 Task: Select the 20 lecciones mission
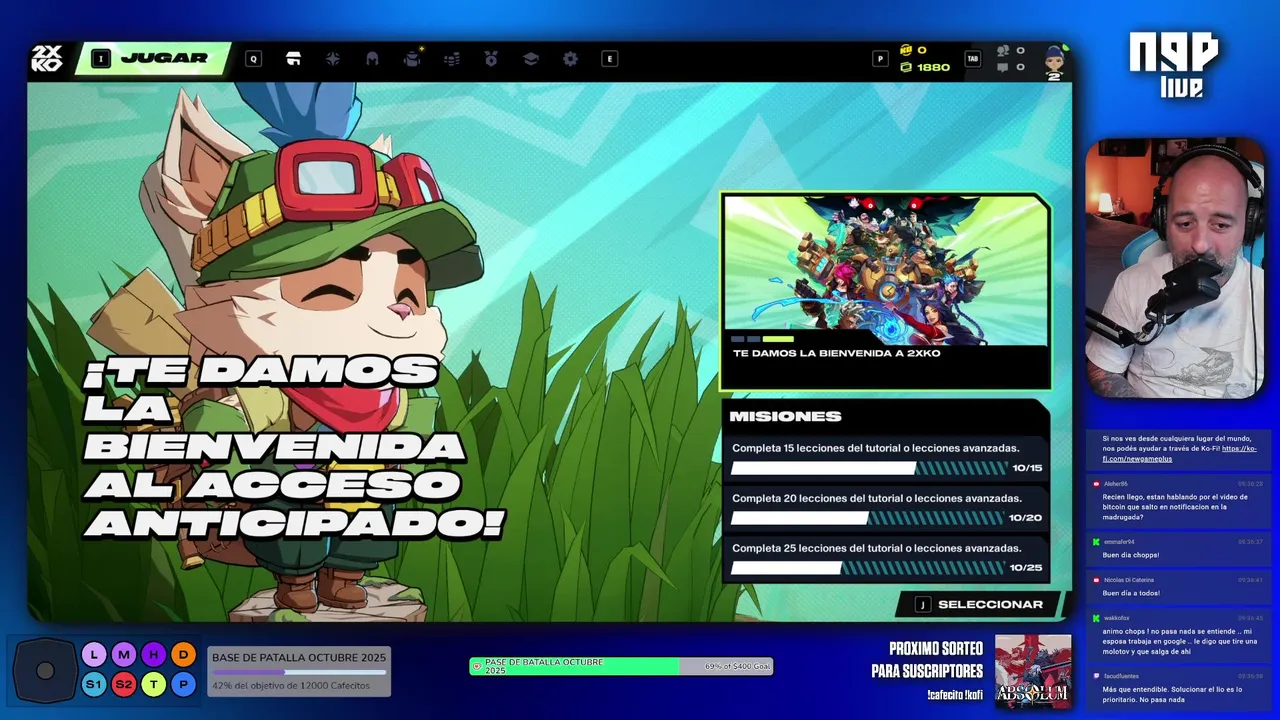coord(886,508)
